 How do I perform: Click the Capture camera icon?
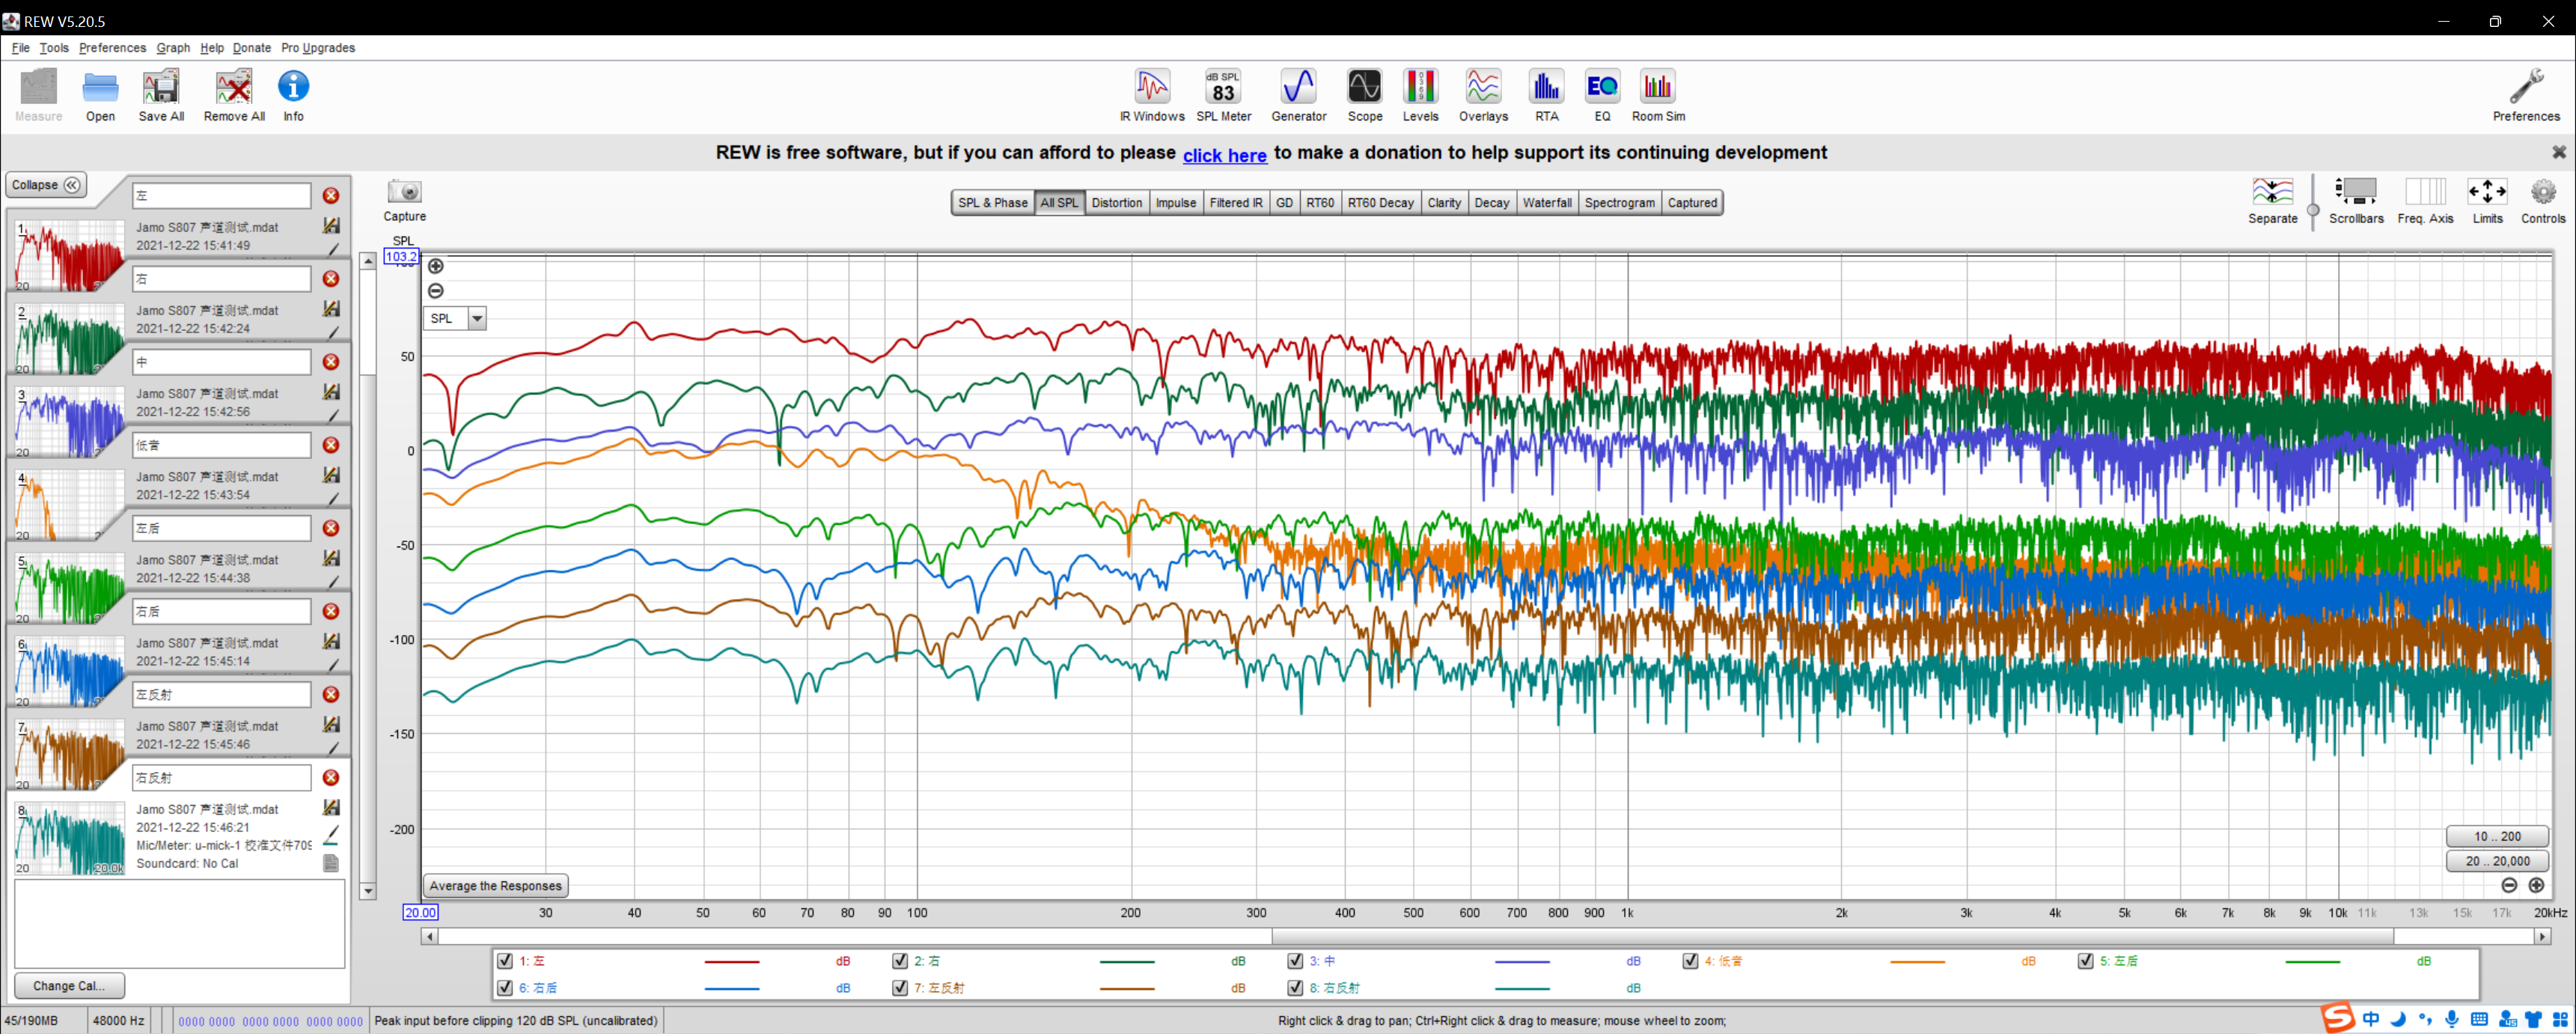pos(405,192)
